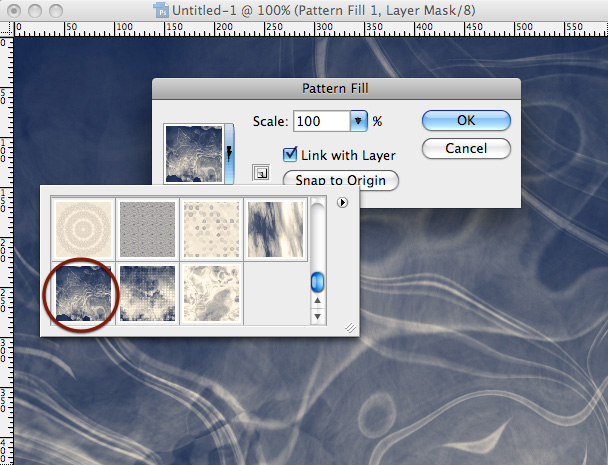
Task: Click the ruler origin corner box
Action: (7, 29)
